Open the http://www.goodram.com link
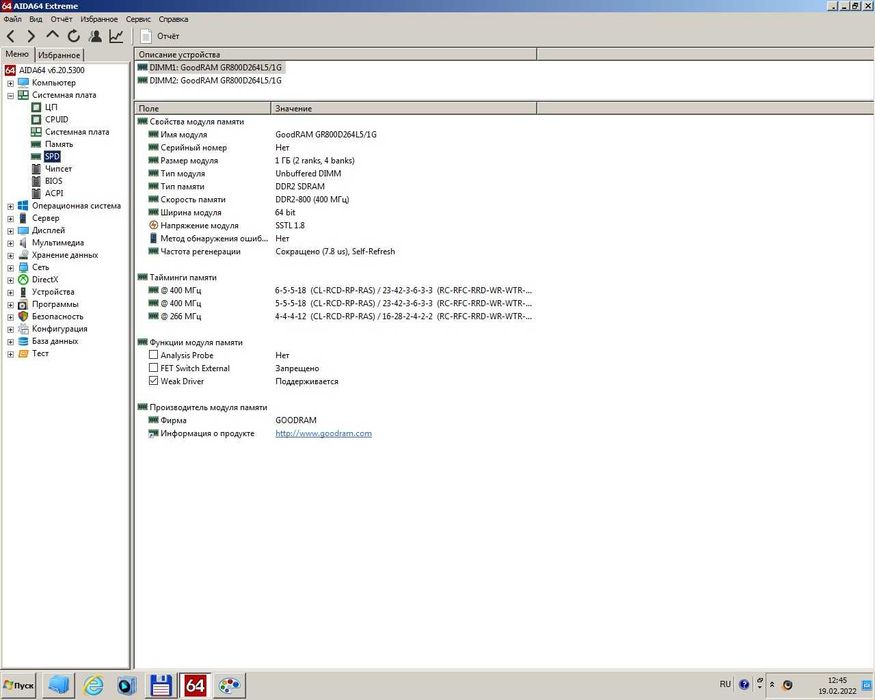 [x=324, y=434]
